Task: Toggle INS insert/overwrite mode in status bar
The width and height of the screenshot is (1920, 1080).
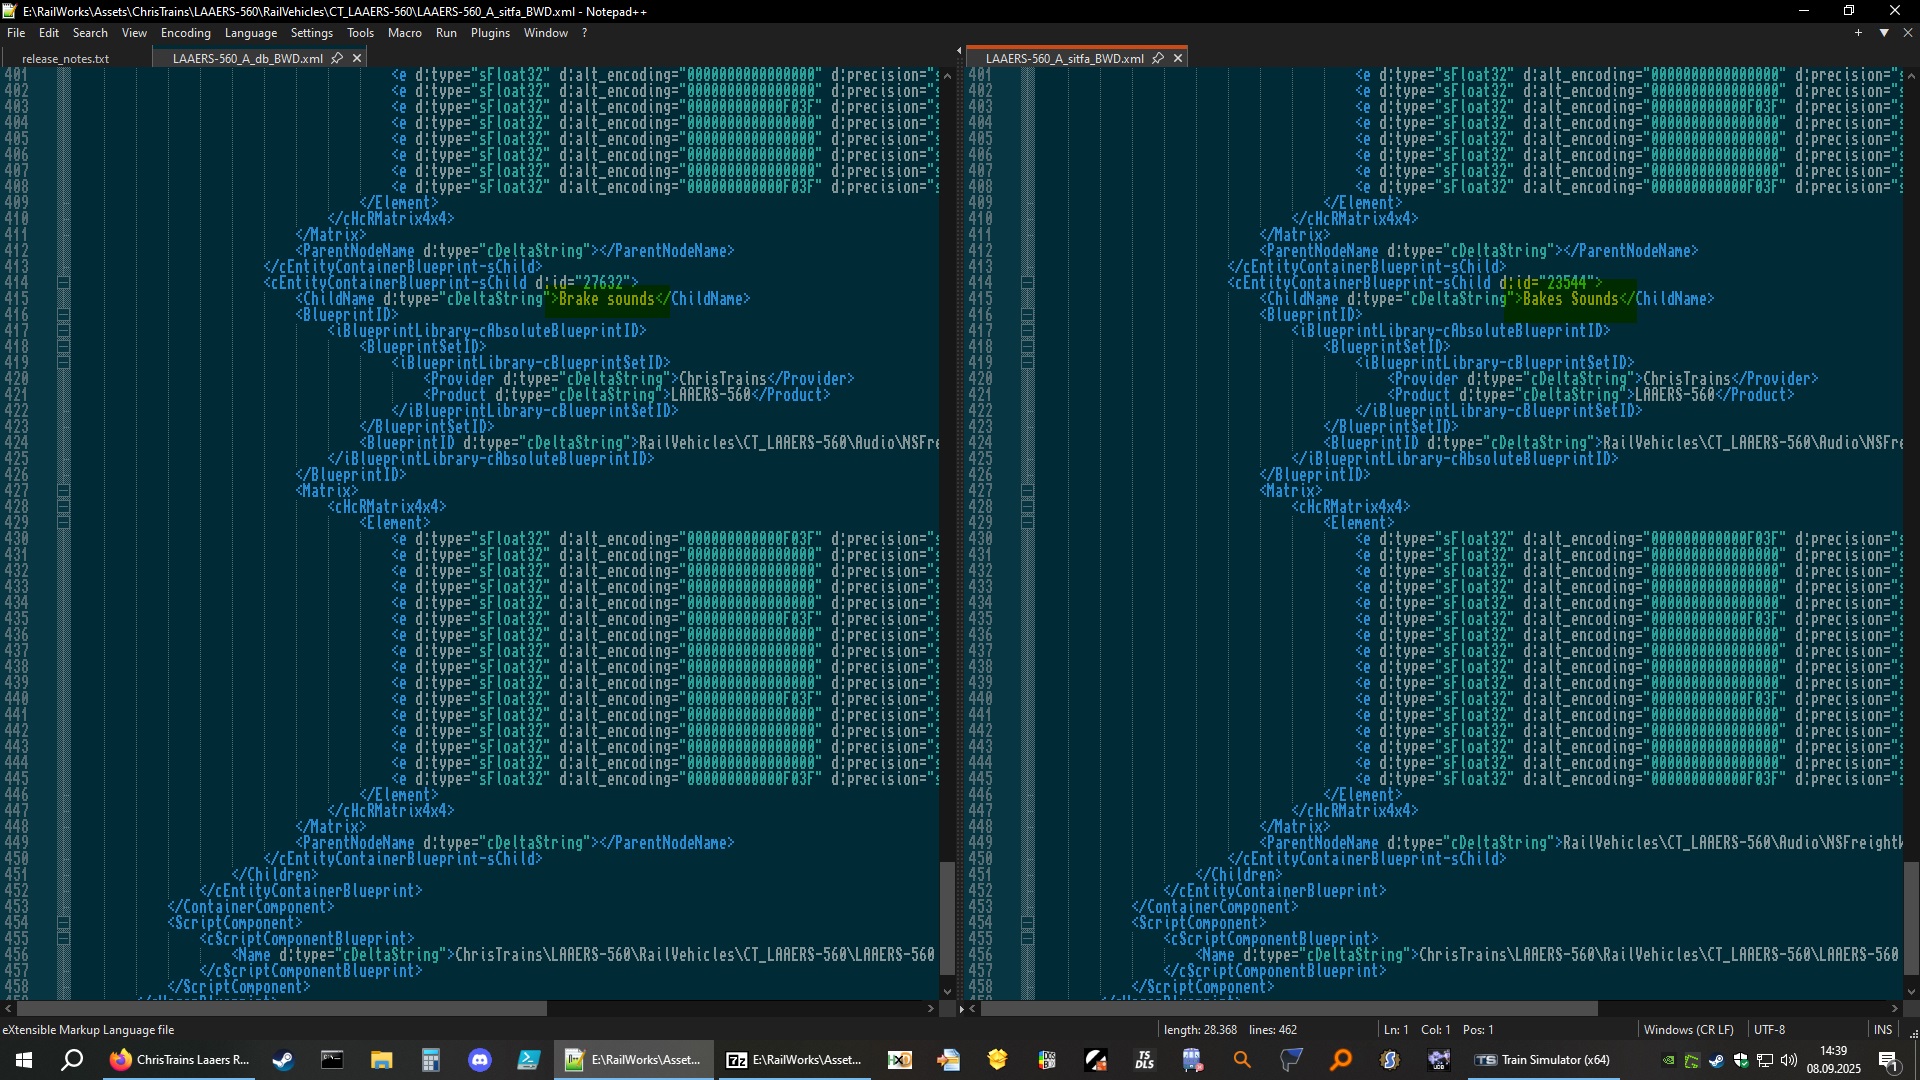Action: coord(1883,1030)
